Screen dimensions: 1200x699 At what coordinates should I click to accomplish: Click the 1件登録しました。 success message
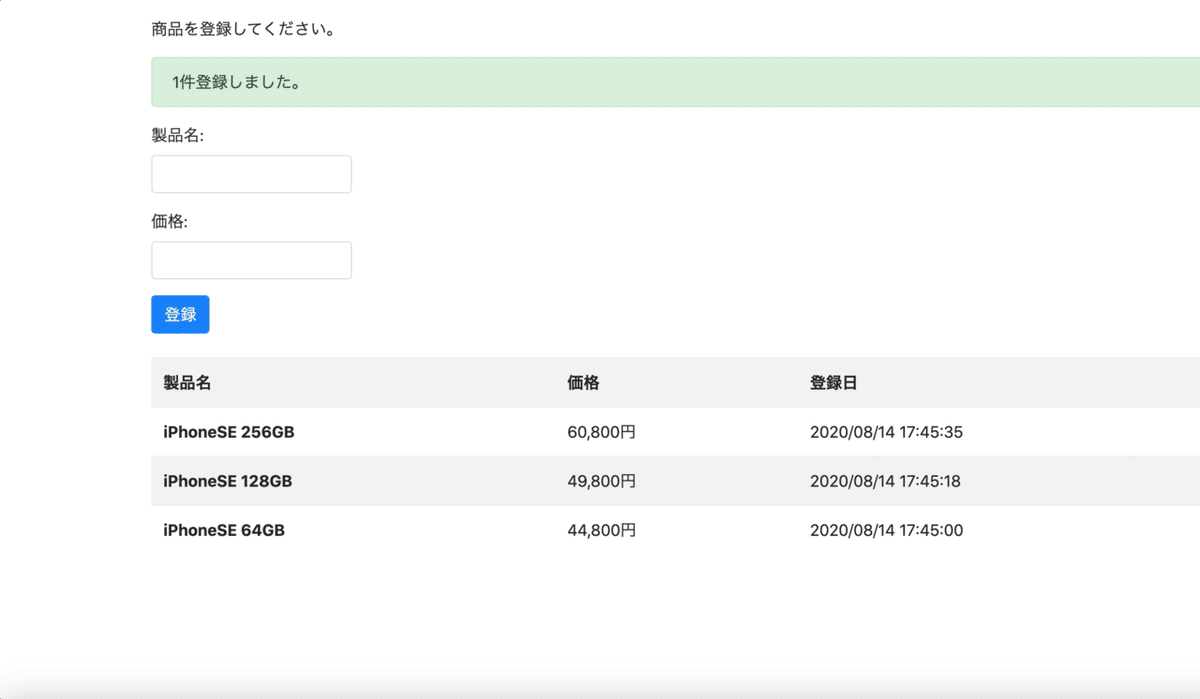coord(236,82)
